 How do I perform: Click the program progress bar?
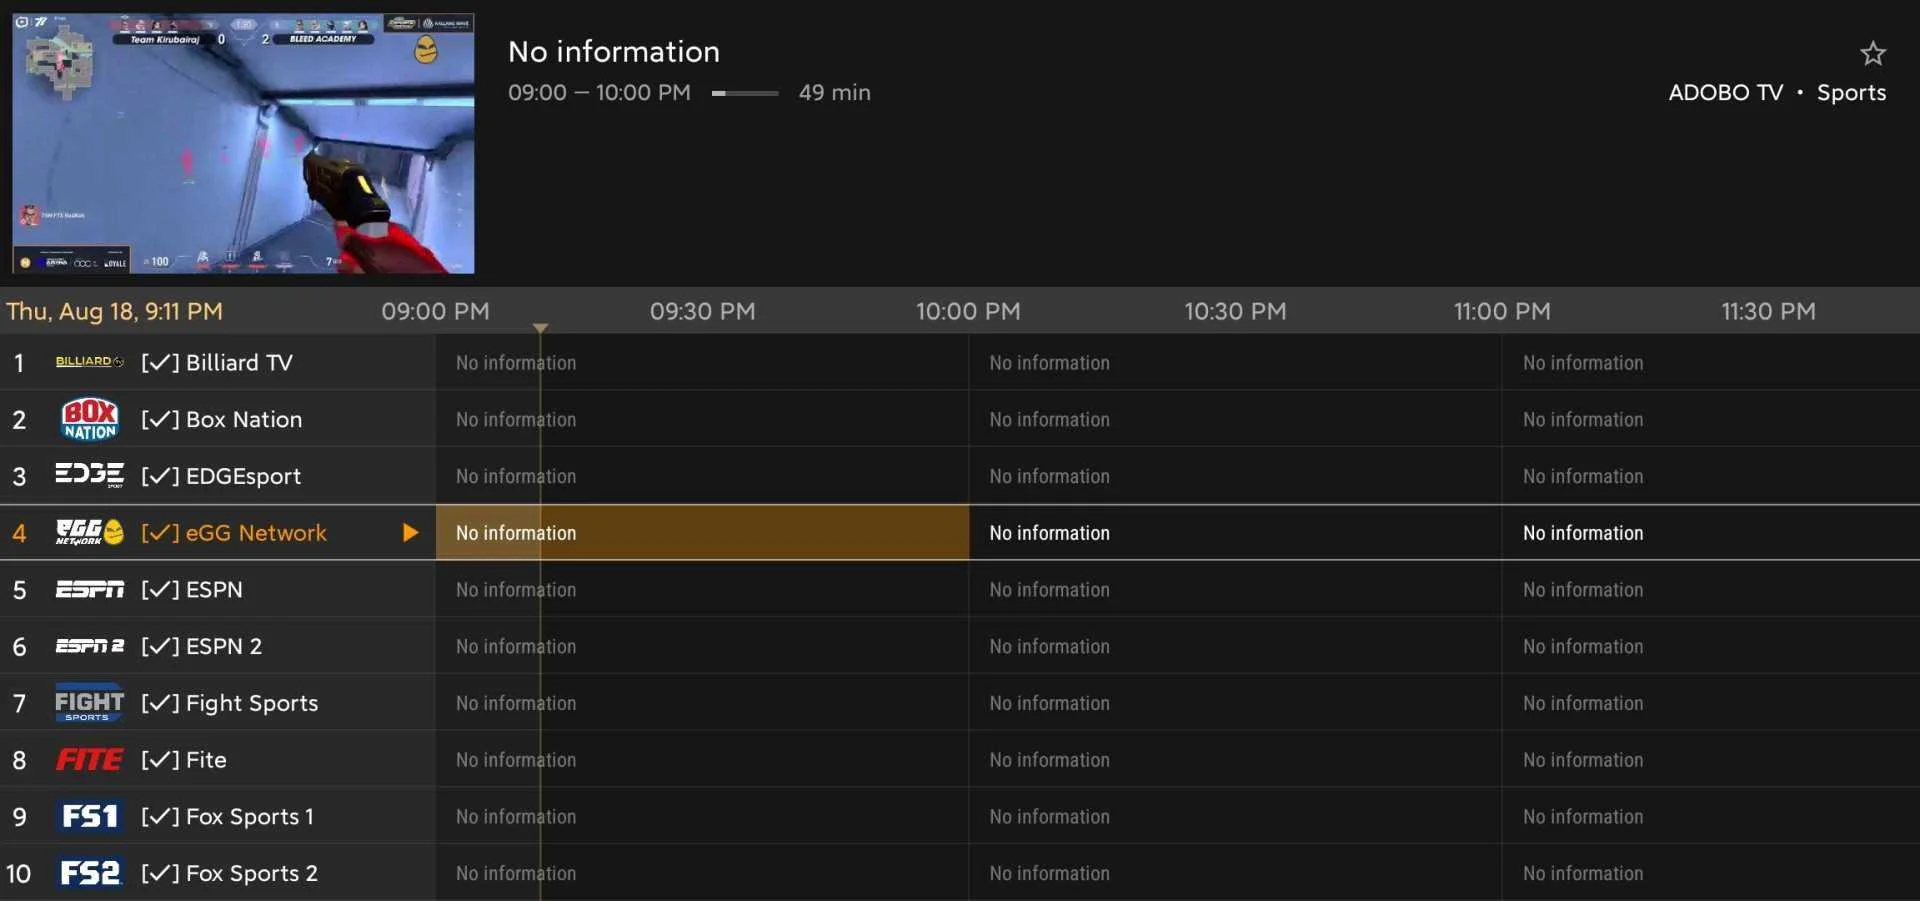(745, 93)
